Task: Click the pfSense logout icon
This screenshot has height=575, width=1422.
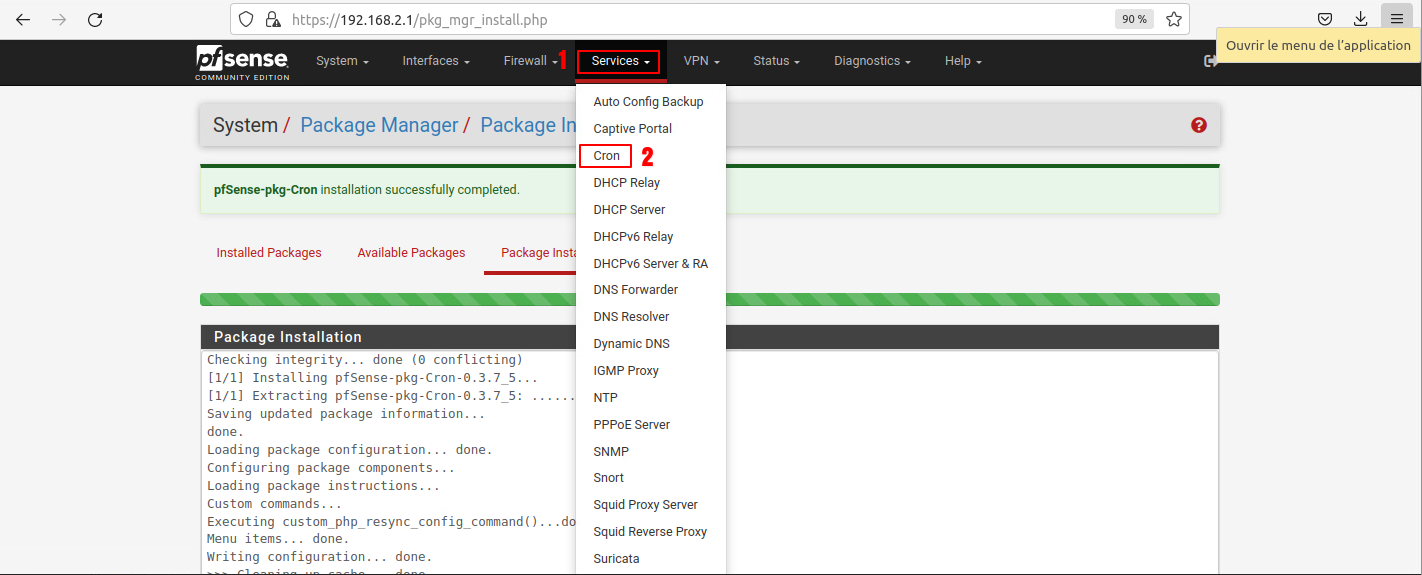Action: pos(1210,61)
